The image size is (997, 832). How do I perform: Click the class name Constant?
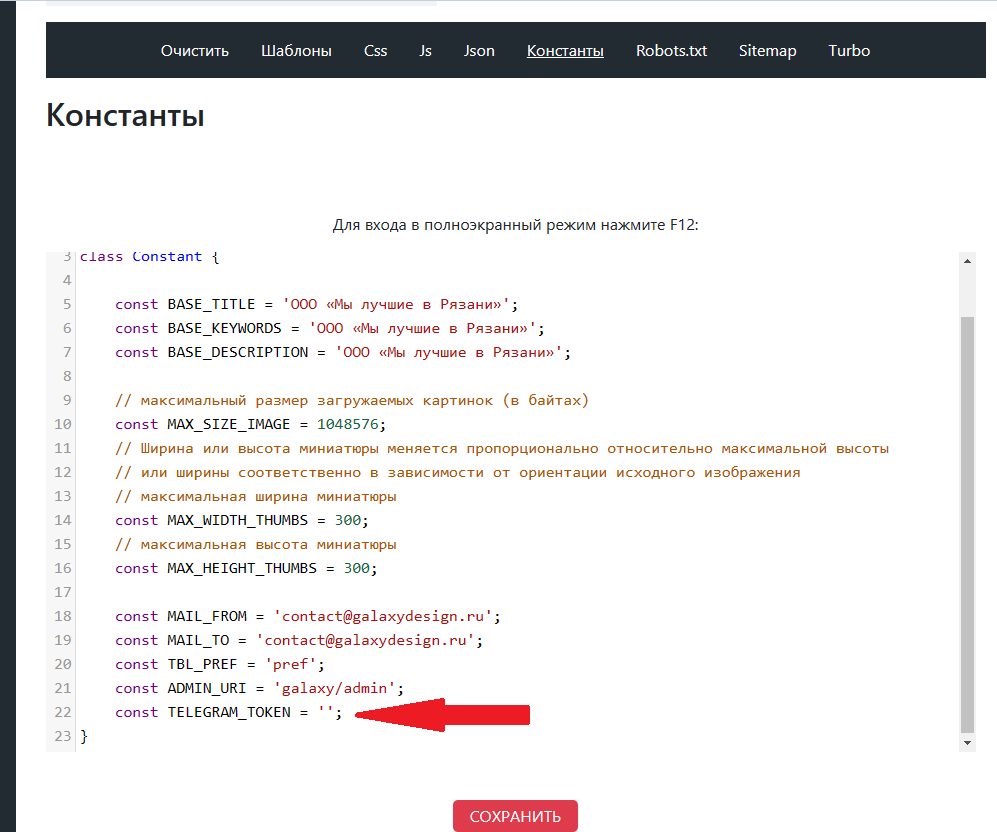[x=167, y=257]
